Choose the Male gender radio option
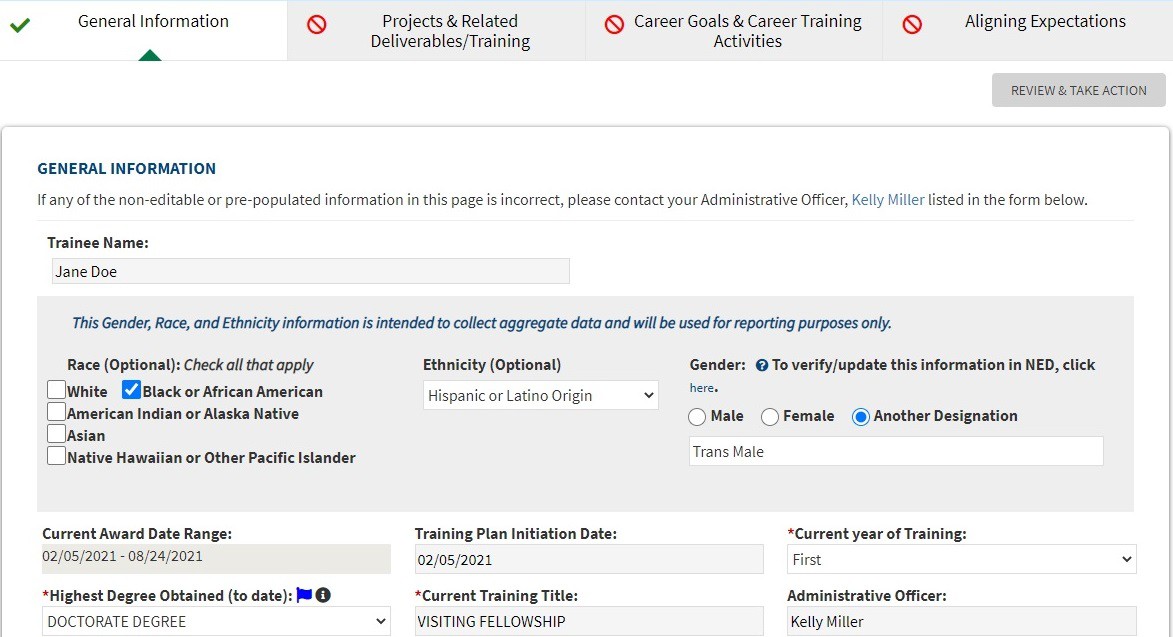 click(x=697, y=417)
